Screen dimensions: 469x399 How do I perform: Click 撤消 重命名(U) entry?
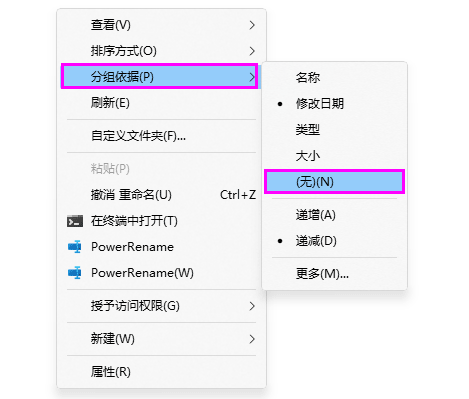pyautogui.click(x=161, y=195)
